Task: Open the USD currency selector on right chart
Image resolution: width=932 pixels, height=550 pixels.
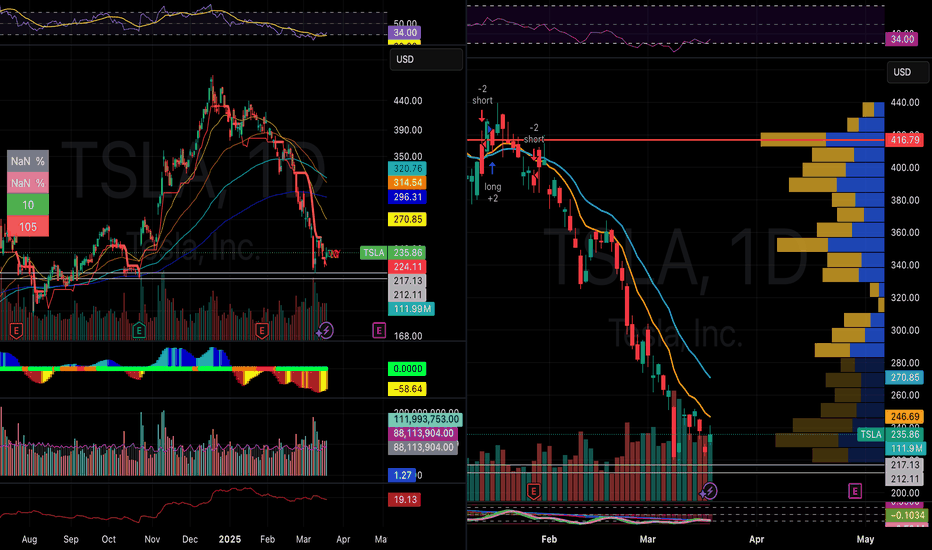Action: (909, 72)
